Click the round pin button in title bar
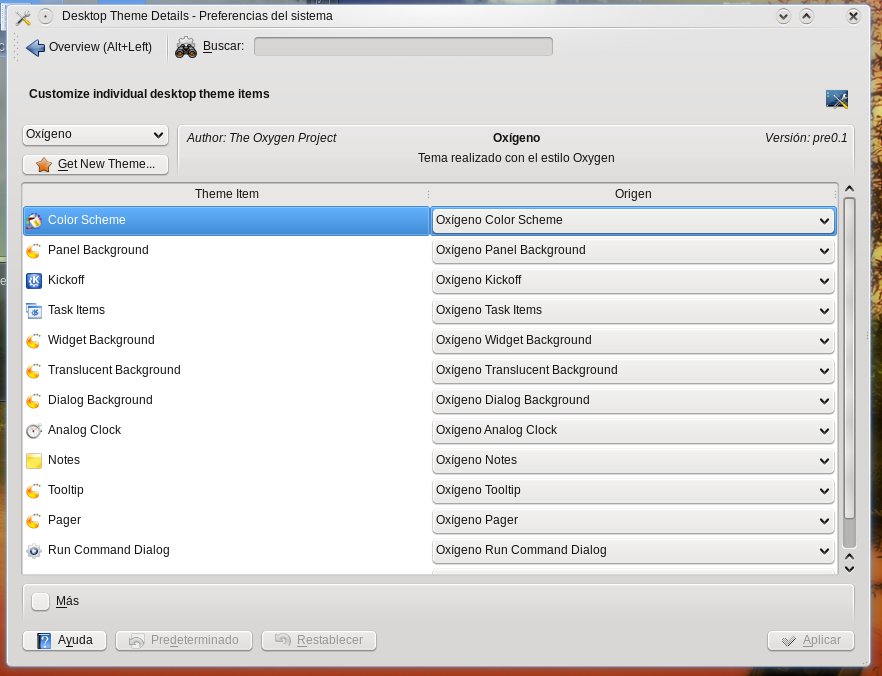882x676 pixels. click(x=46, y=17)
